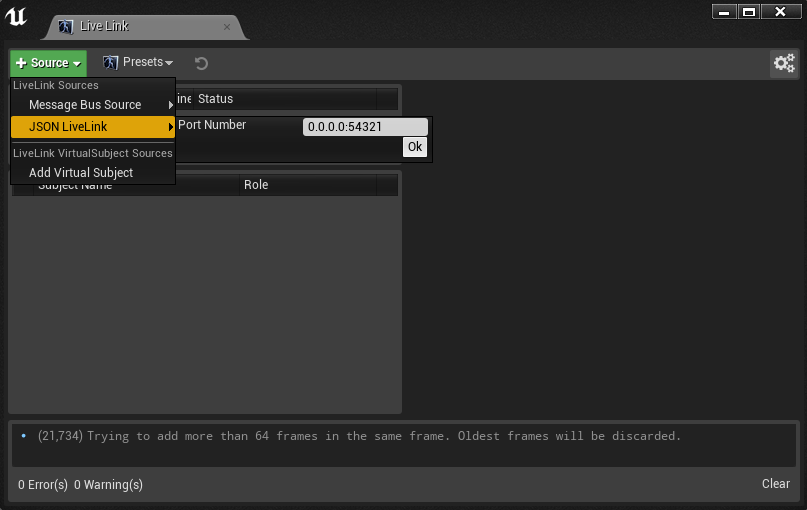Screen dimensions: 807x510
Task: Expand the Message Bus Source submenu arrow
Action: pyautogui.click(x=170, y=105)
